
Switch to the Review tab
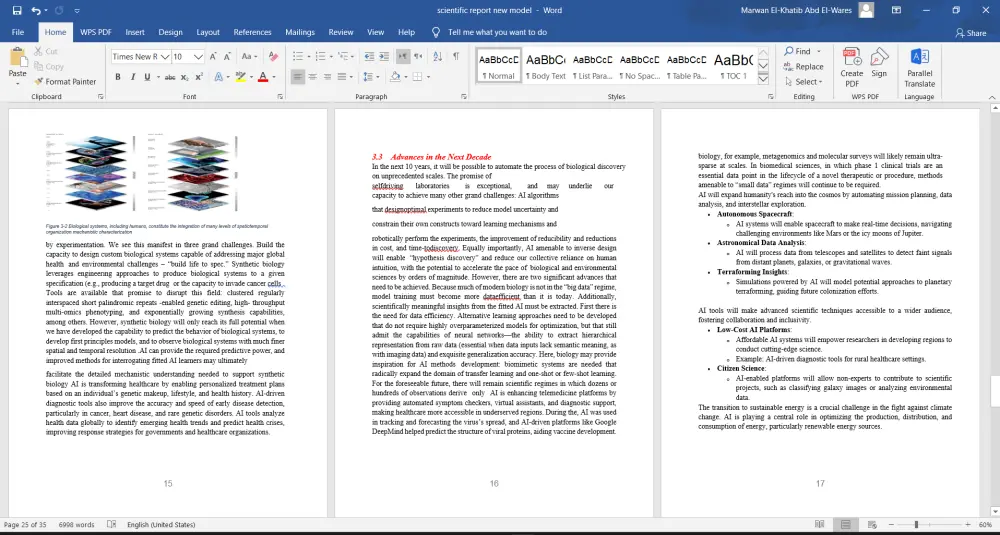pyautogui.click(x=341, y=32)
